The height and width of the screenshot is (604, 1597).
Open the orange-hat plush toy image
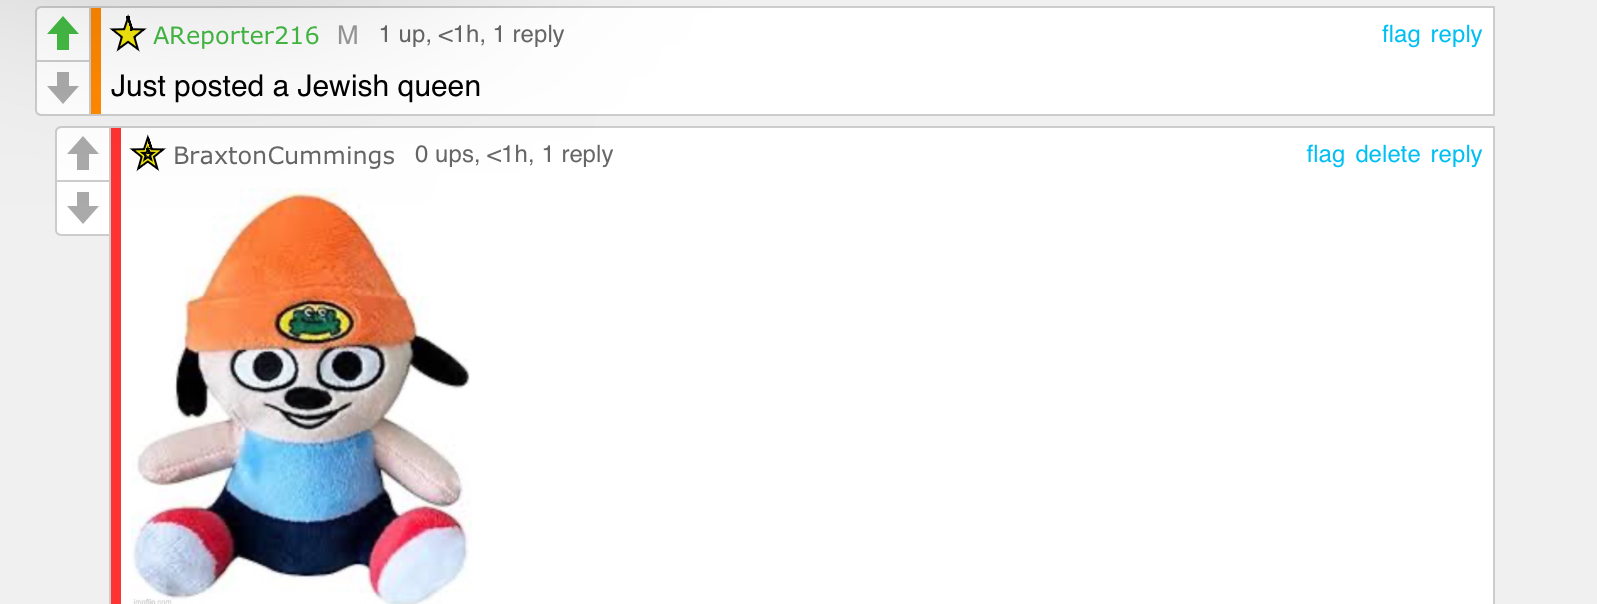301,398
